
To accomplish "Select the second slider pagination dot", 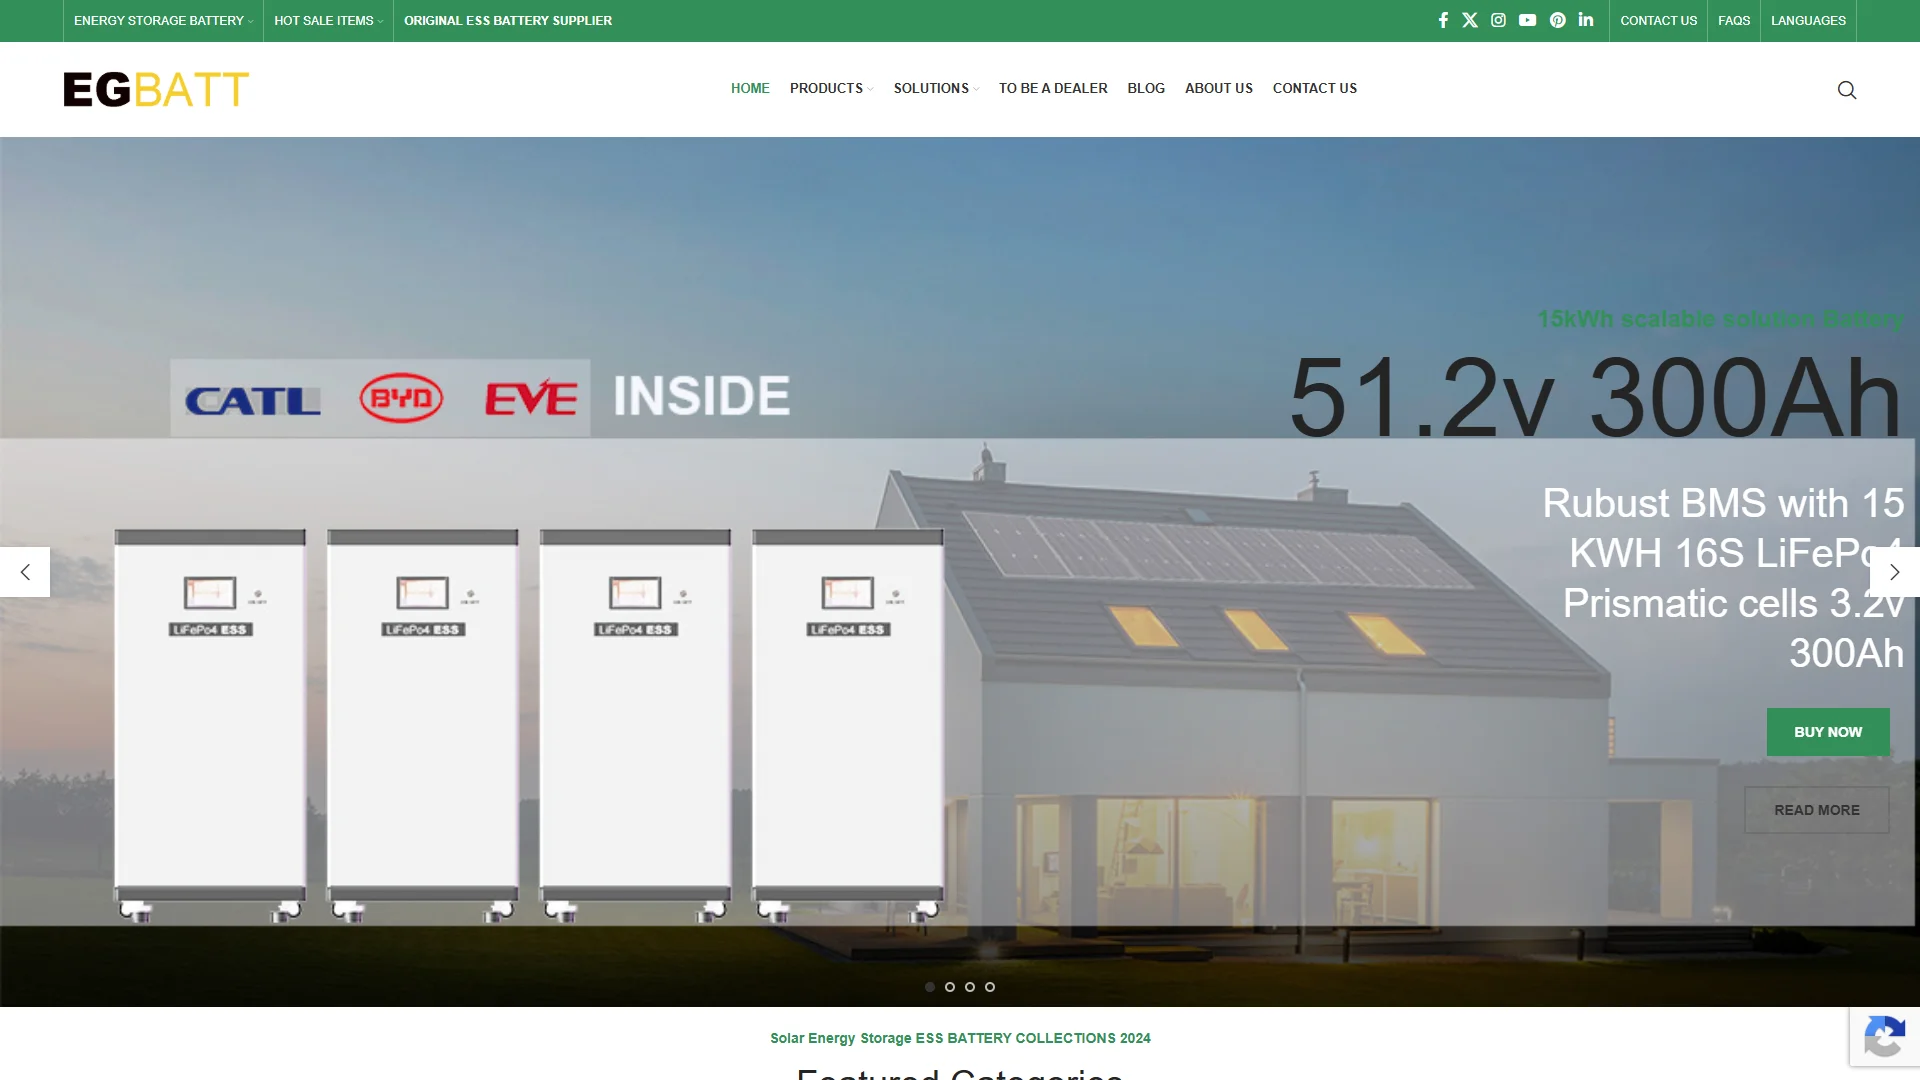I will [950, 987].
